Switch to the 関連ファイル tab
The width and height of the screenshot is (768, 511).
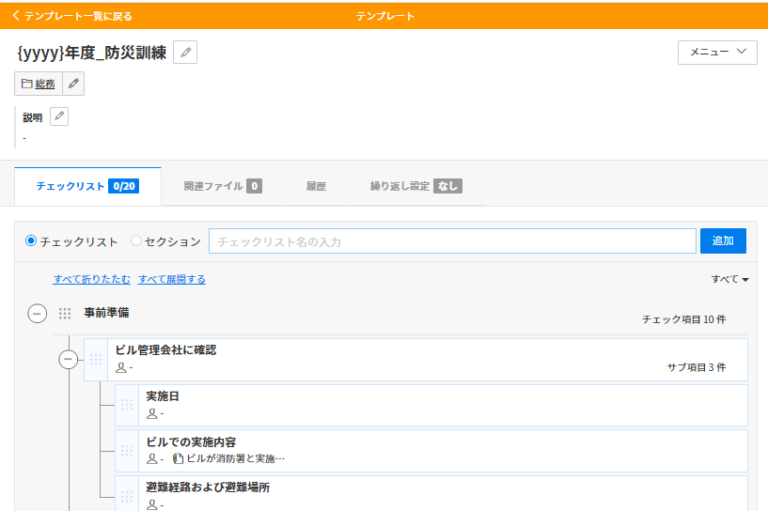222,186
